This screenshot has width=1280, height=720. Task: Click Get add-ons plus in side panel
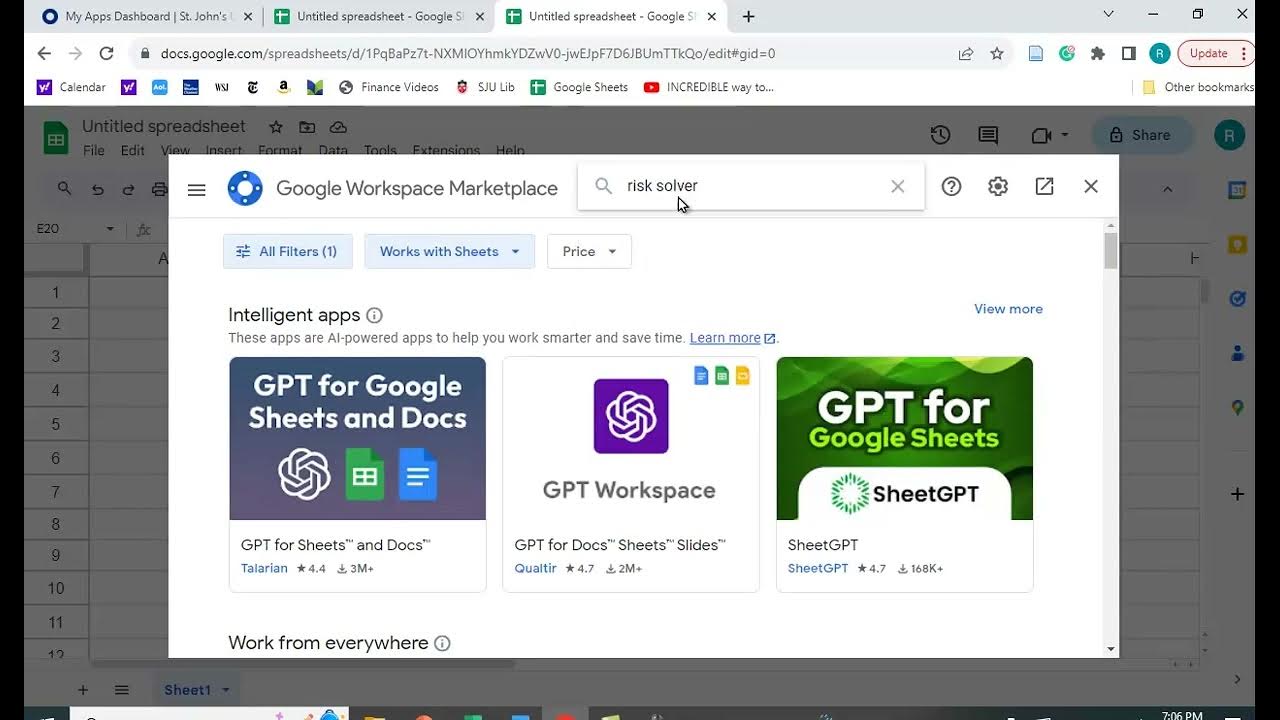(x=1237, y=494)
